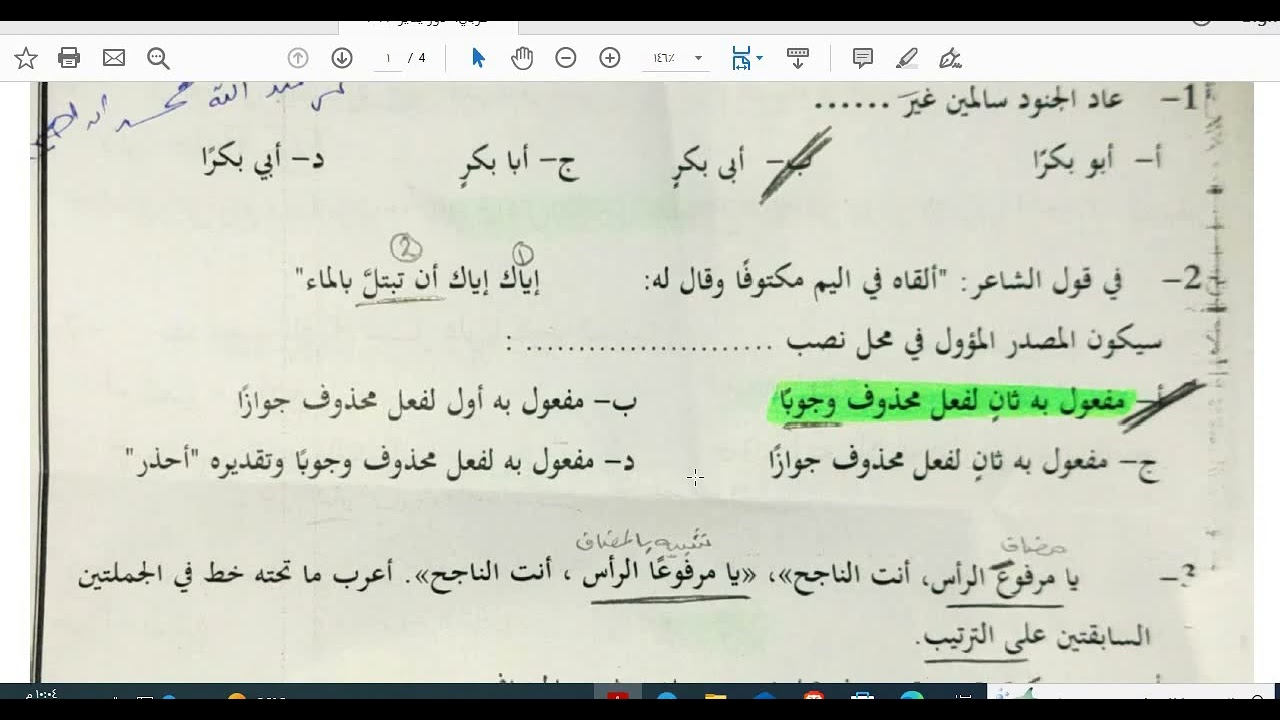Click the phrase 'إياك إياك أن تبتلّ بالماء'
Screen dimensions: 1280x720
tap(418, 281)
